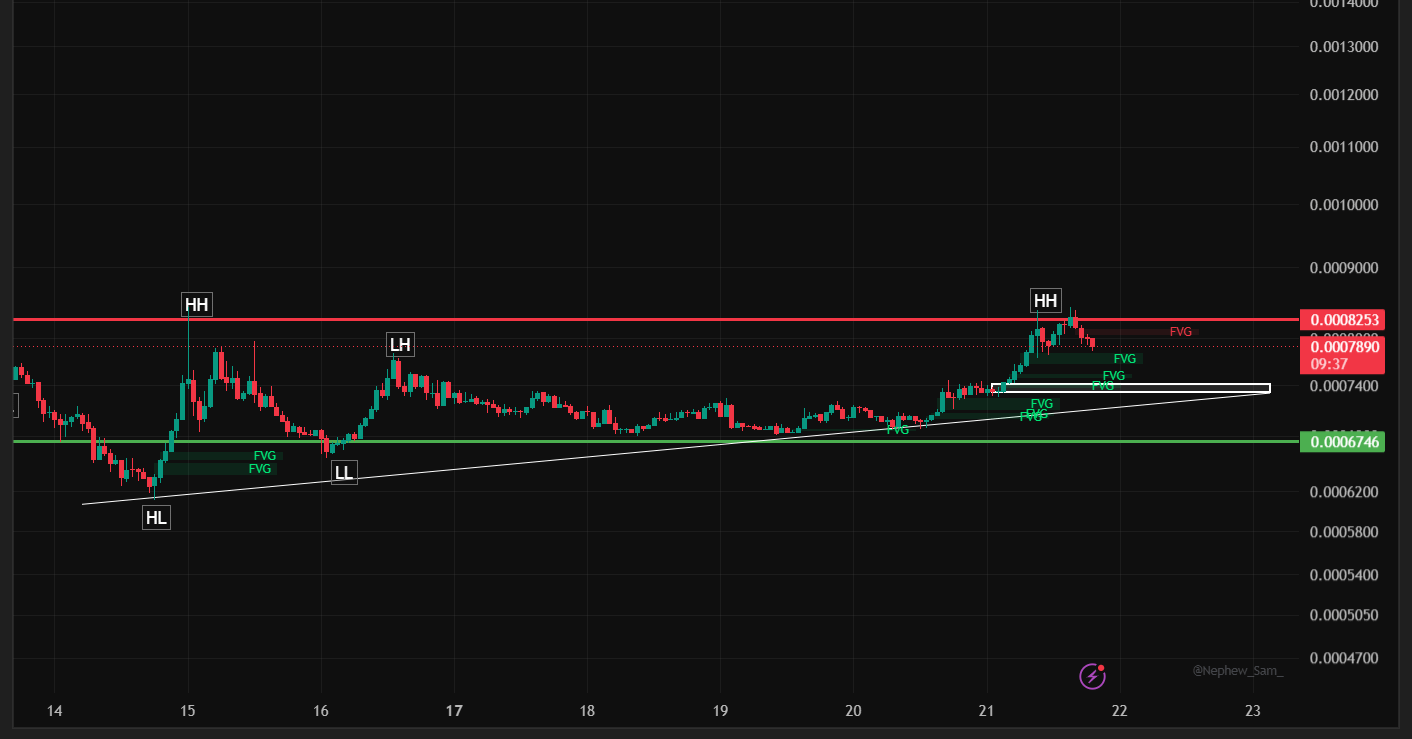The width and height of the screenshot is (1412, 739).
Task: Click the bold date 17 on the time axis
Action: (454, 711)
